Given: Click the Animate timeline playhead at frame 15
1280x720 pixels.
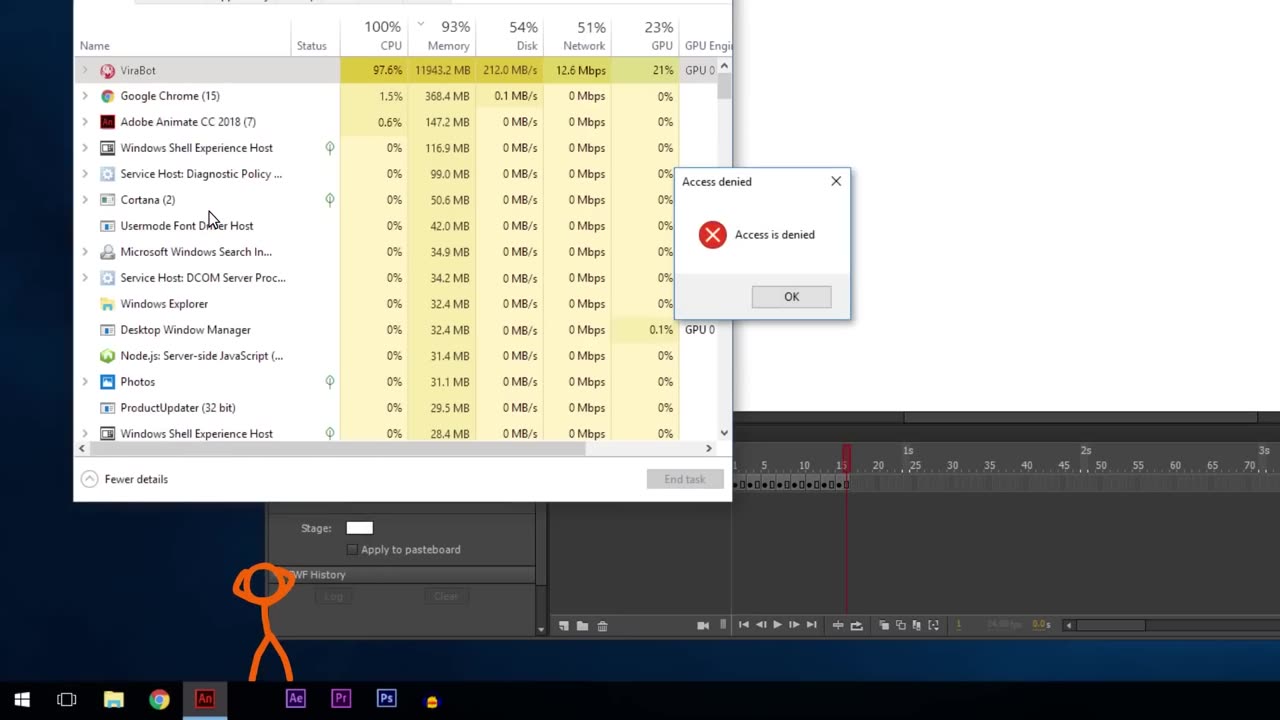Looking at the screenshot, I should click(x=846, y=458).
